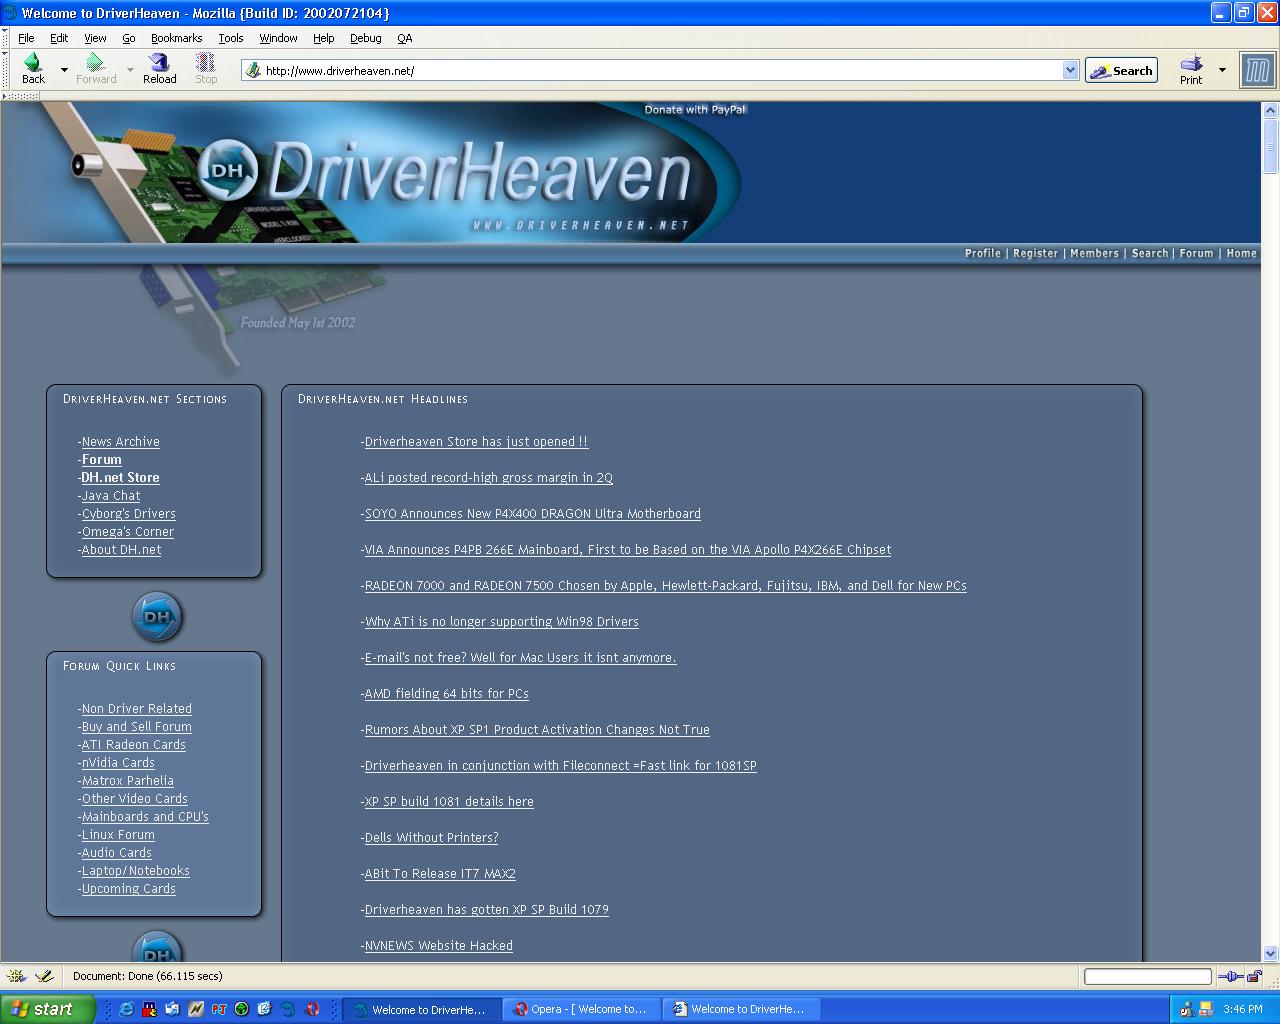Open Omega's Corner link
This screenshot has width=1280, height=1024.
pos(127,532)
